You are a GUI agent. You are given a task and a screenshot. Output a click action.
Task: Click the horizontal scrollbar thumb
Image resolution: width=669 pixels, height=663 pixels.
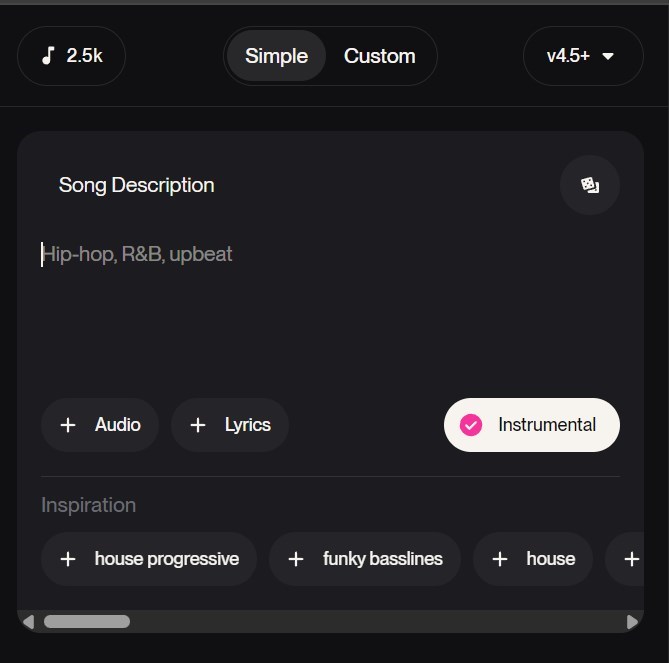[x=87, y=622]
